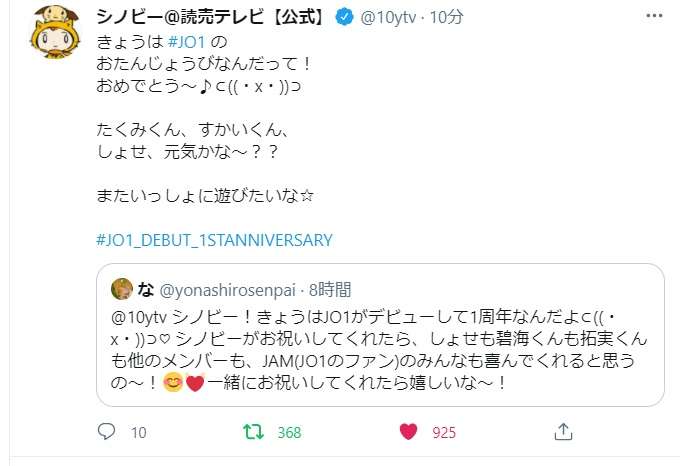Click the blue verified checkmark badge

pos(344,17)
